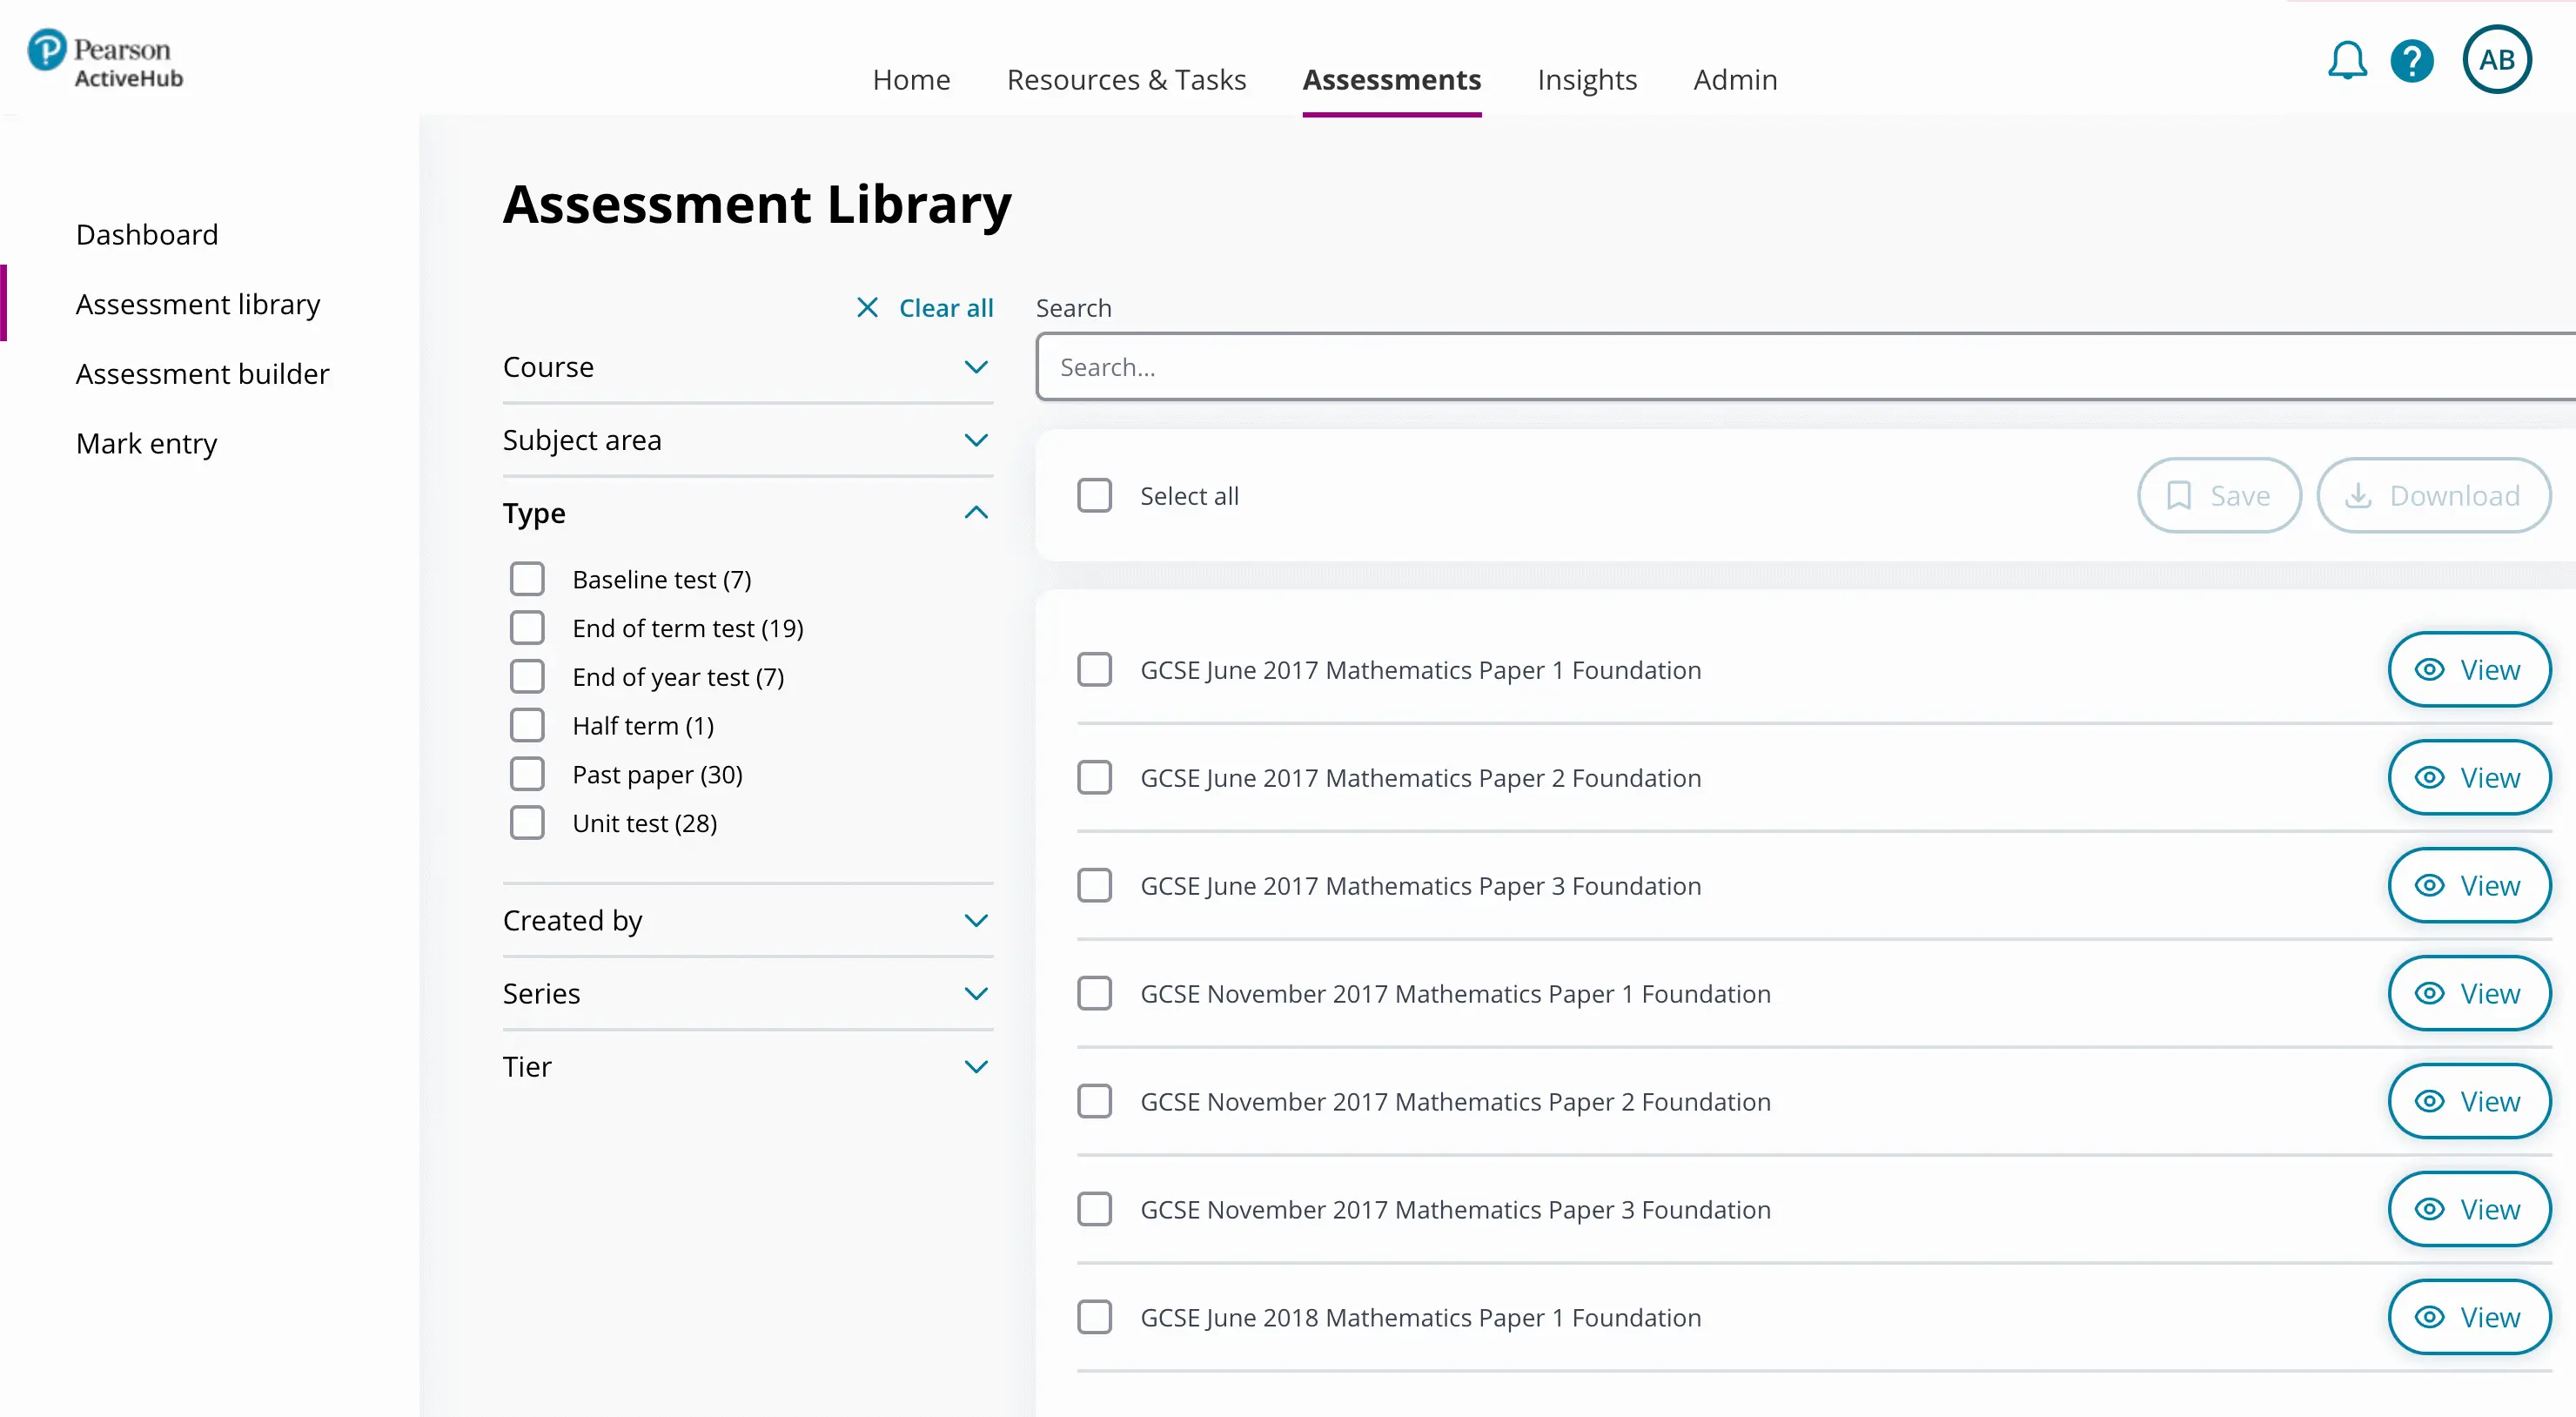2576x1417 pixels.
Task: Switch to the Insights tab
Action: point(1587,79)
